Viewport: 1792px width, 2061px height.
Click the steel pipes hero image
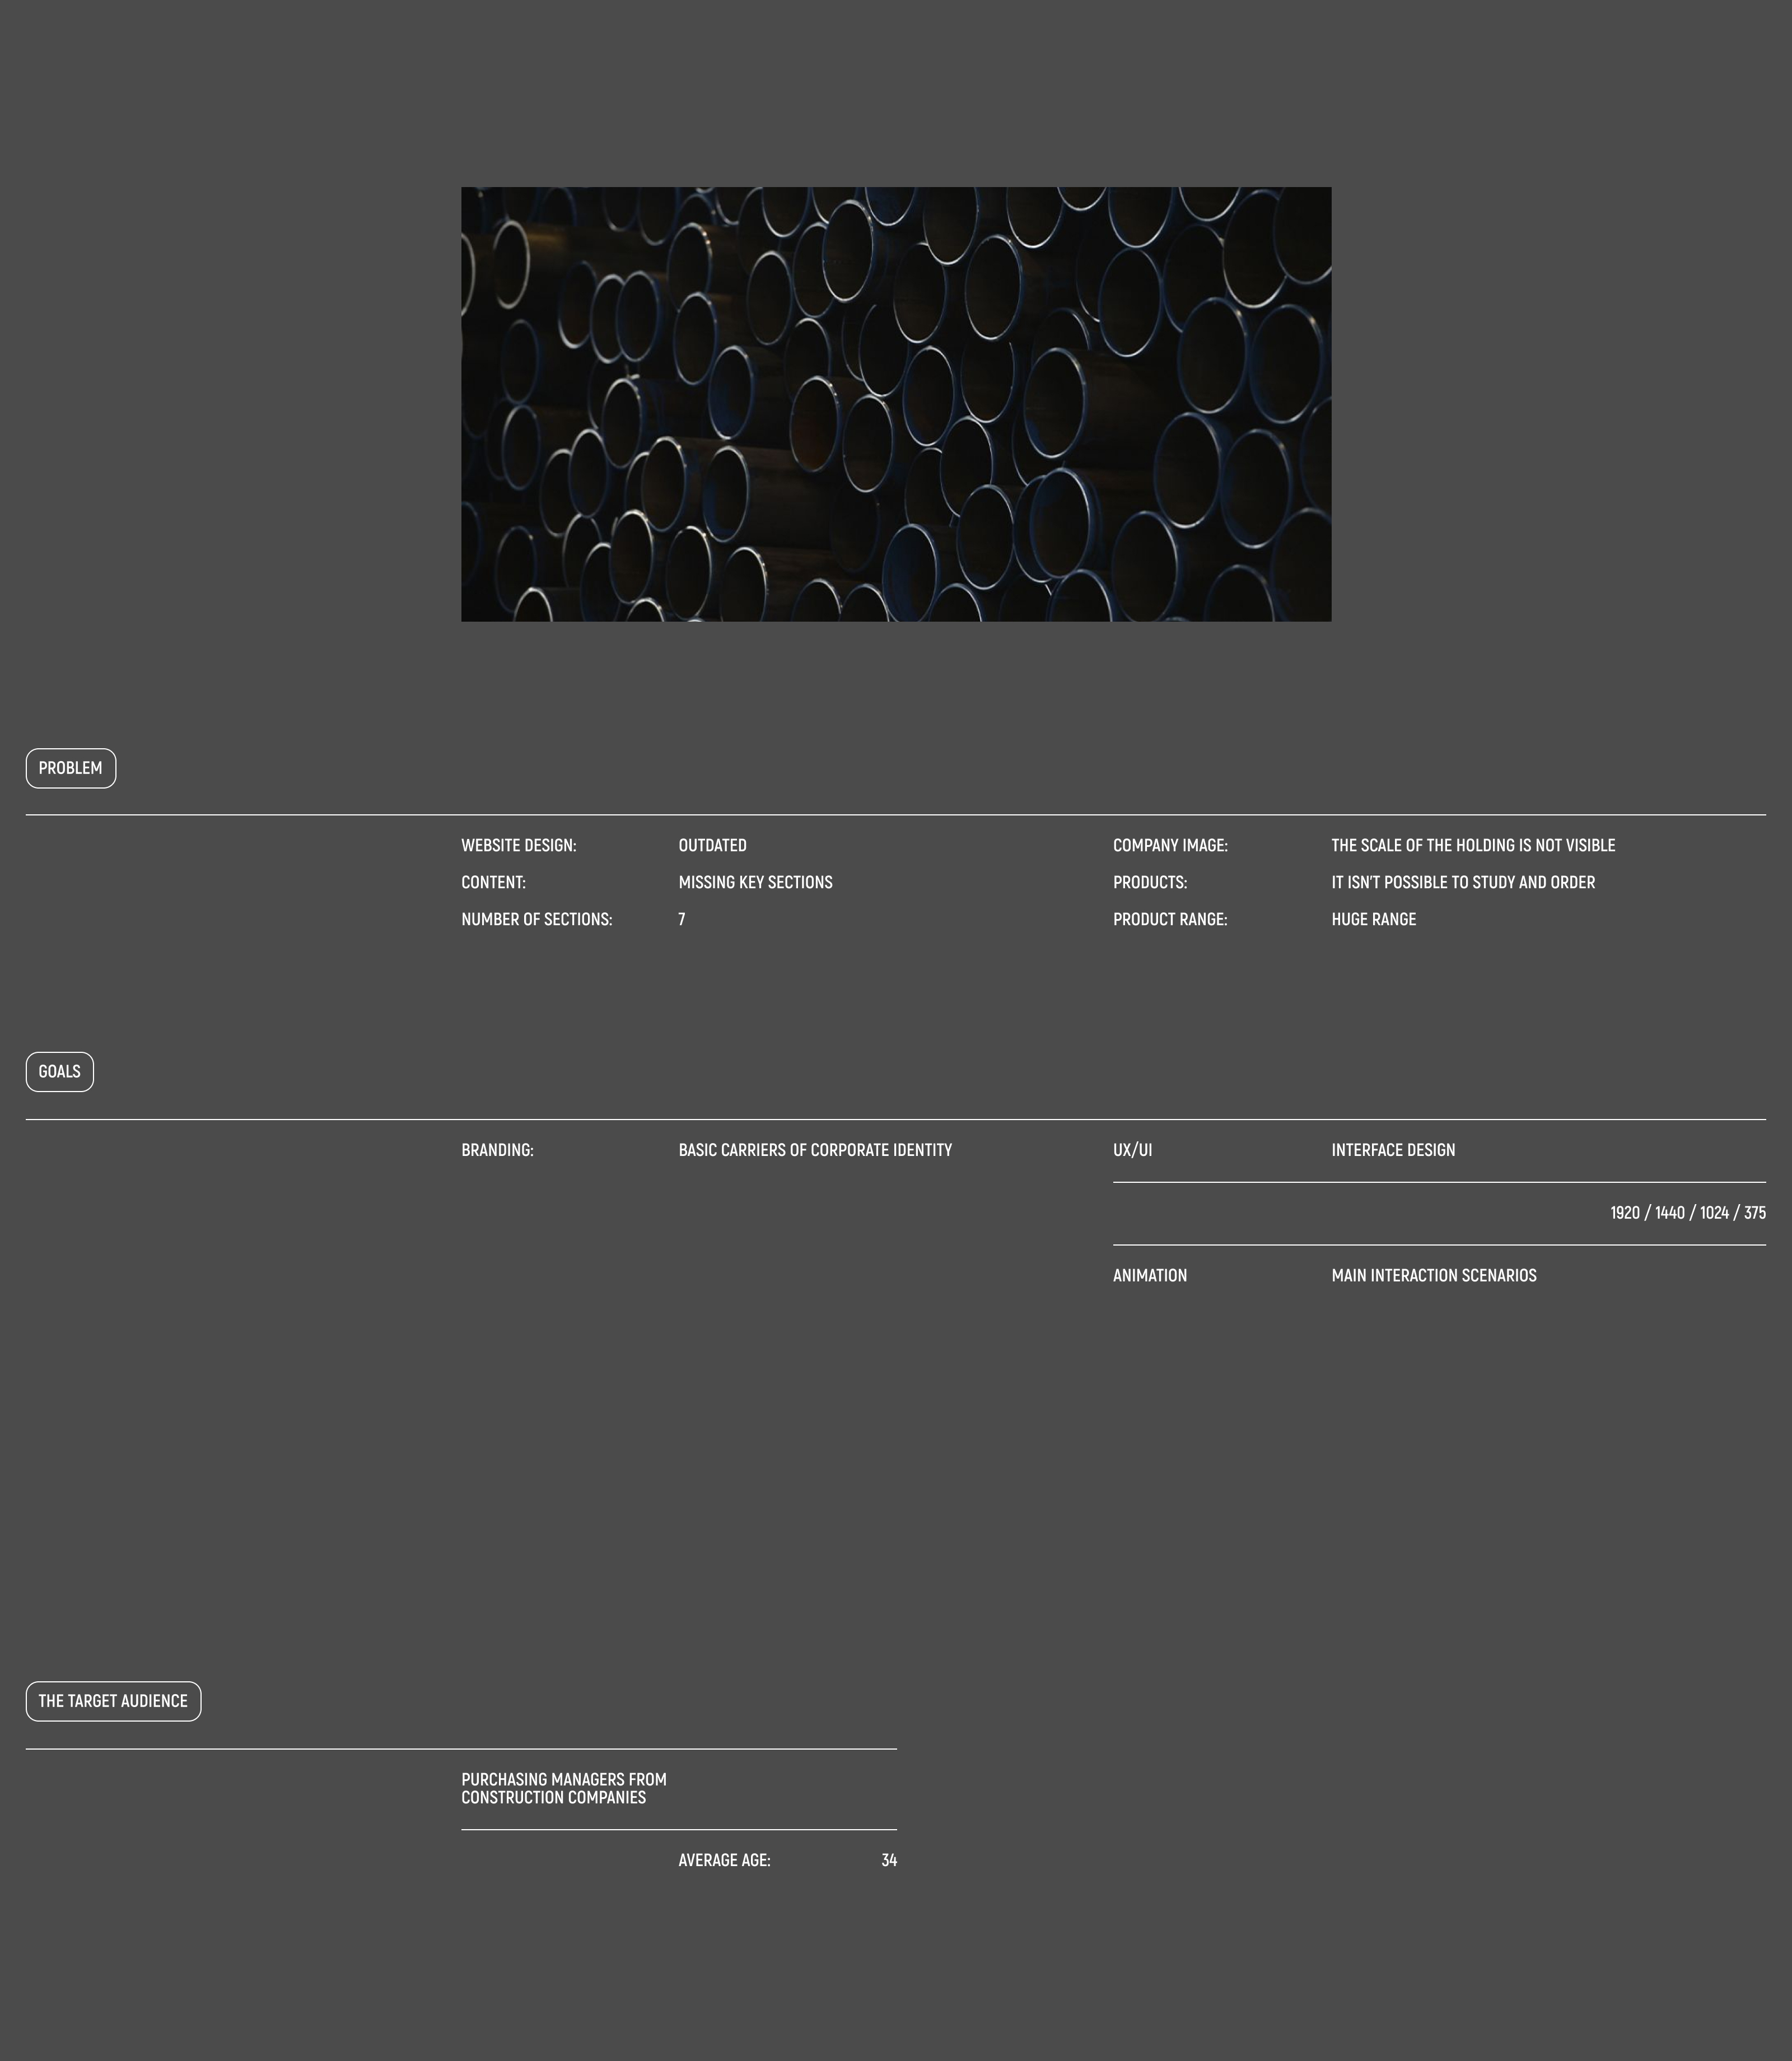coord(895,404)
